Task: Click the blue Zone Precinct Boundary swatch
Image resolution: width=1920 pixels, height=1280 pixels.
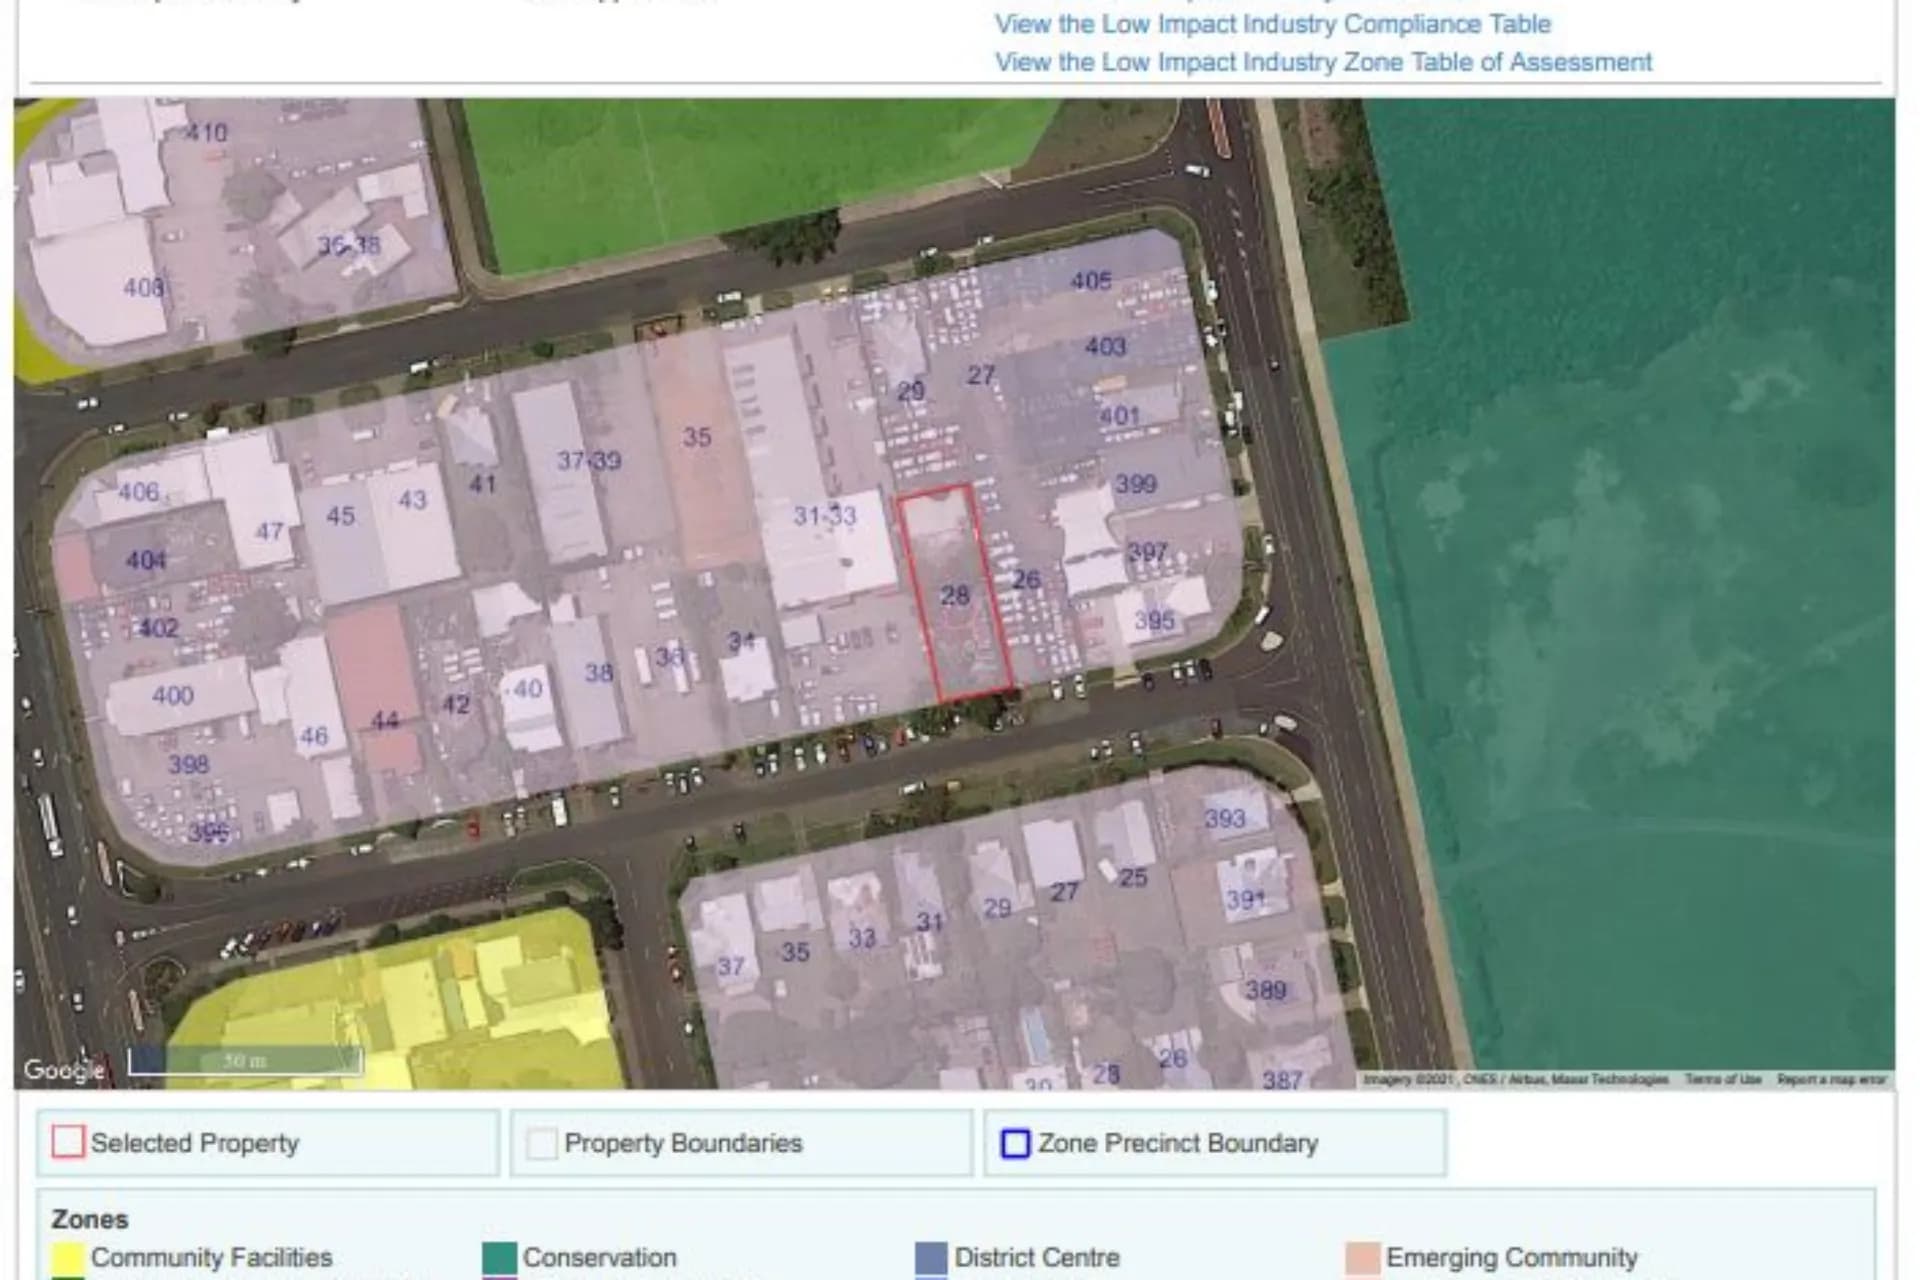Action: [1016, 1142]
